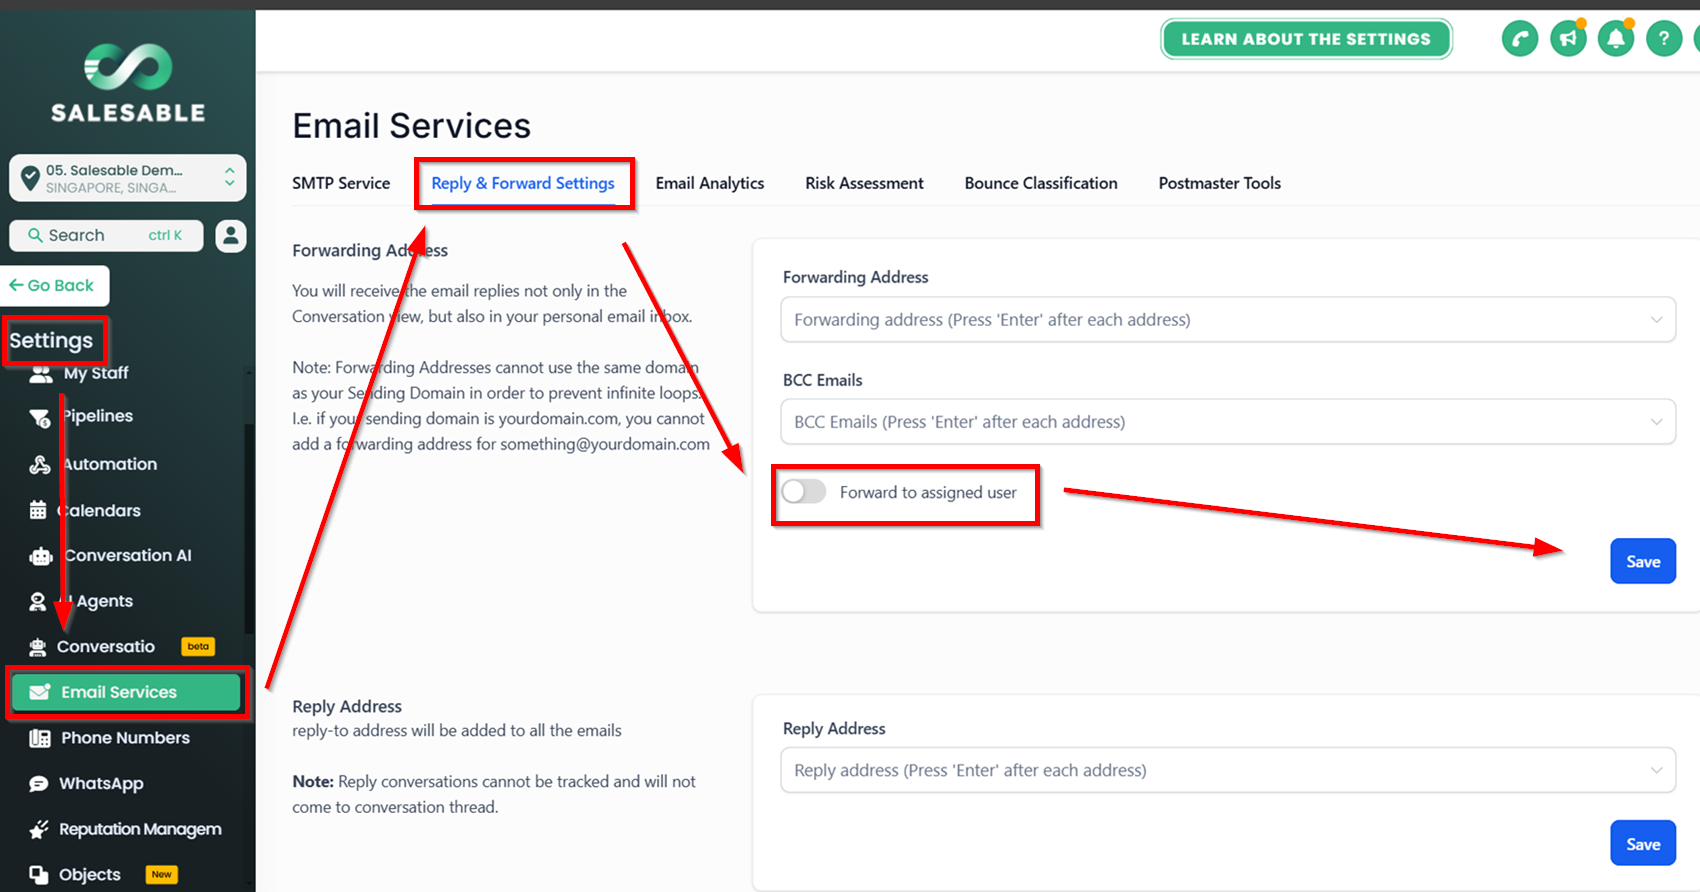Image resolution: width=1700 pixels, height=892 pixels.
Task: Open the megaphone announcements icon
Action: [1568, 39]
